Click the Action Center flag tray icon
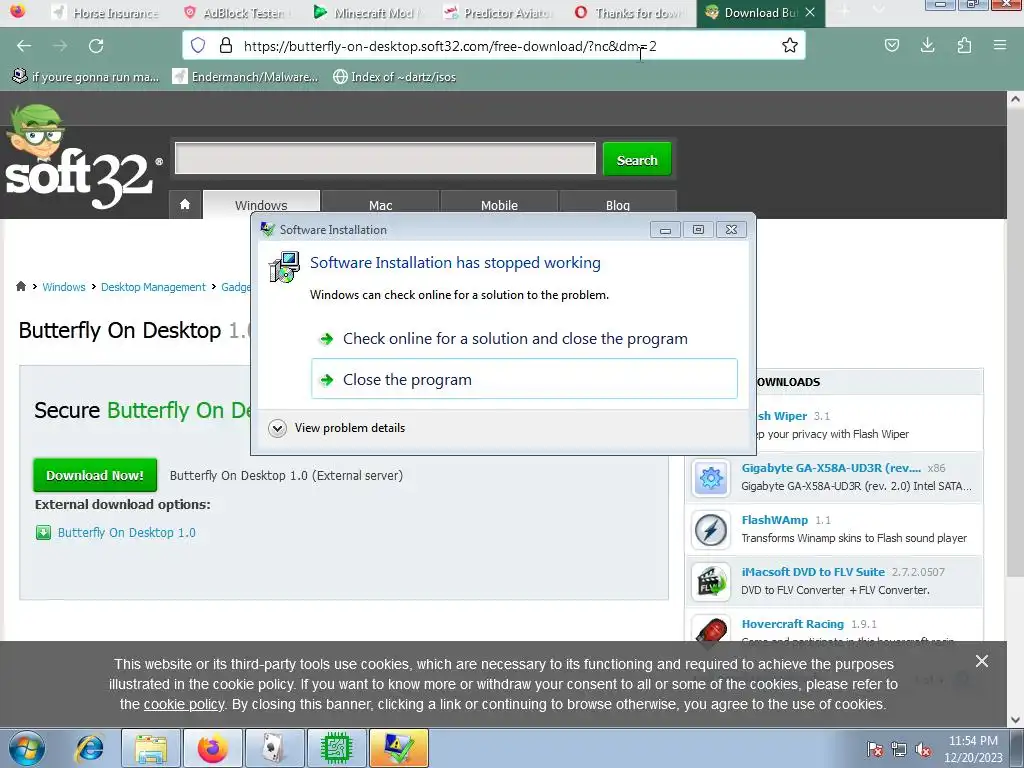1024x768 pixels. point(874,749)
